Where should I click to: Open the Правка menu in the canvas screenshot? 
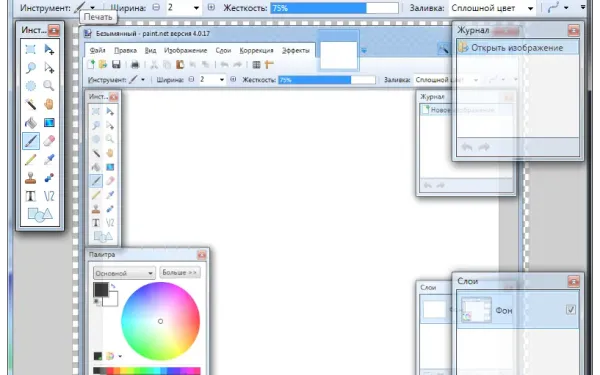coord(126,50)
